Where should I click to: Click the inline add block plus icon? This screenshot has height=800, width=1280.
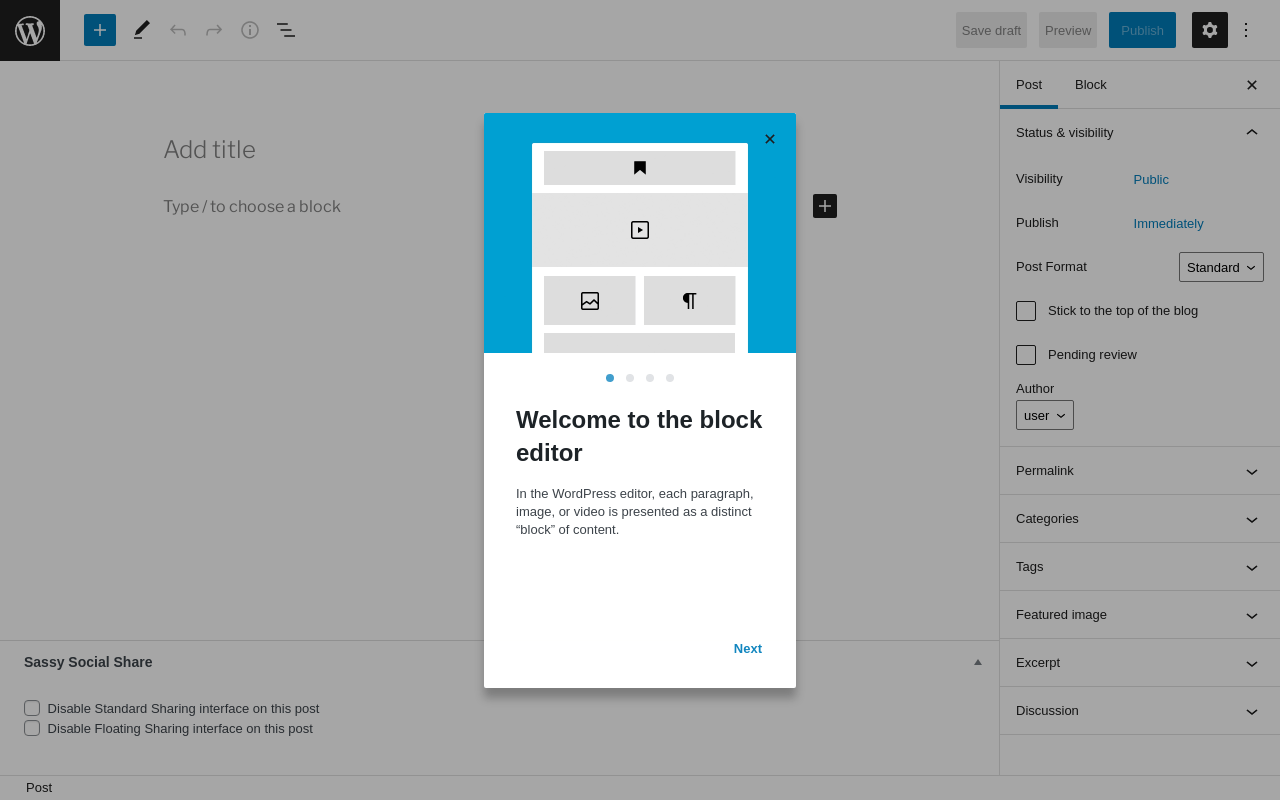pyautogui.click(x=825, y=206)
